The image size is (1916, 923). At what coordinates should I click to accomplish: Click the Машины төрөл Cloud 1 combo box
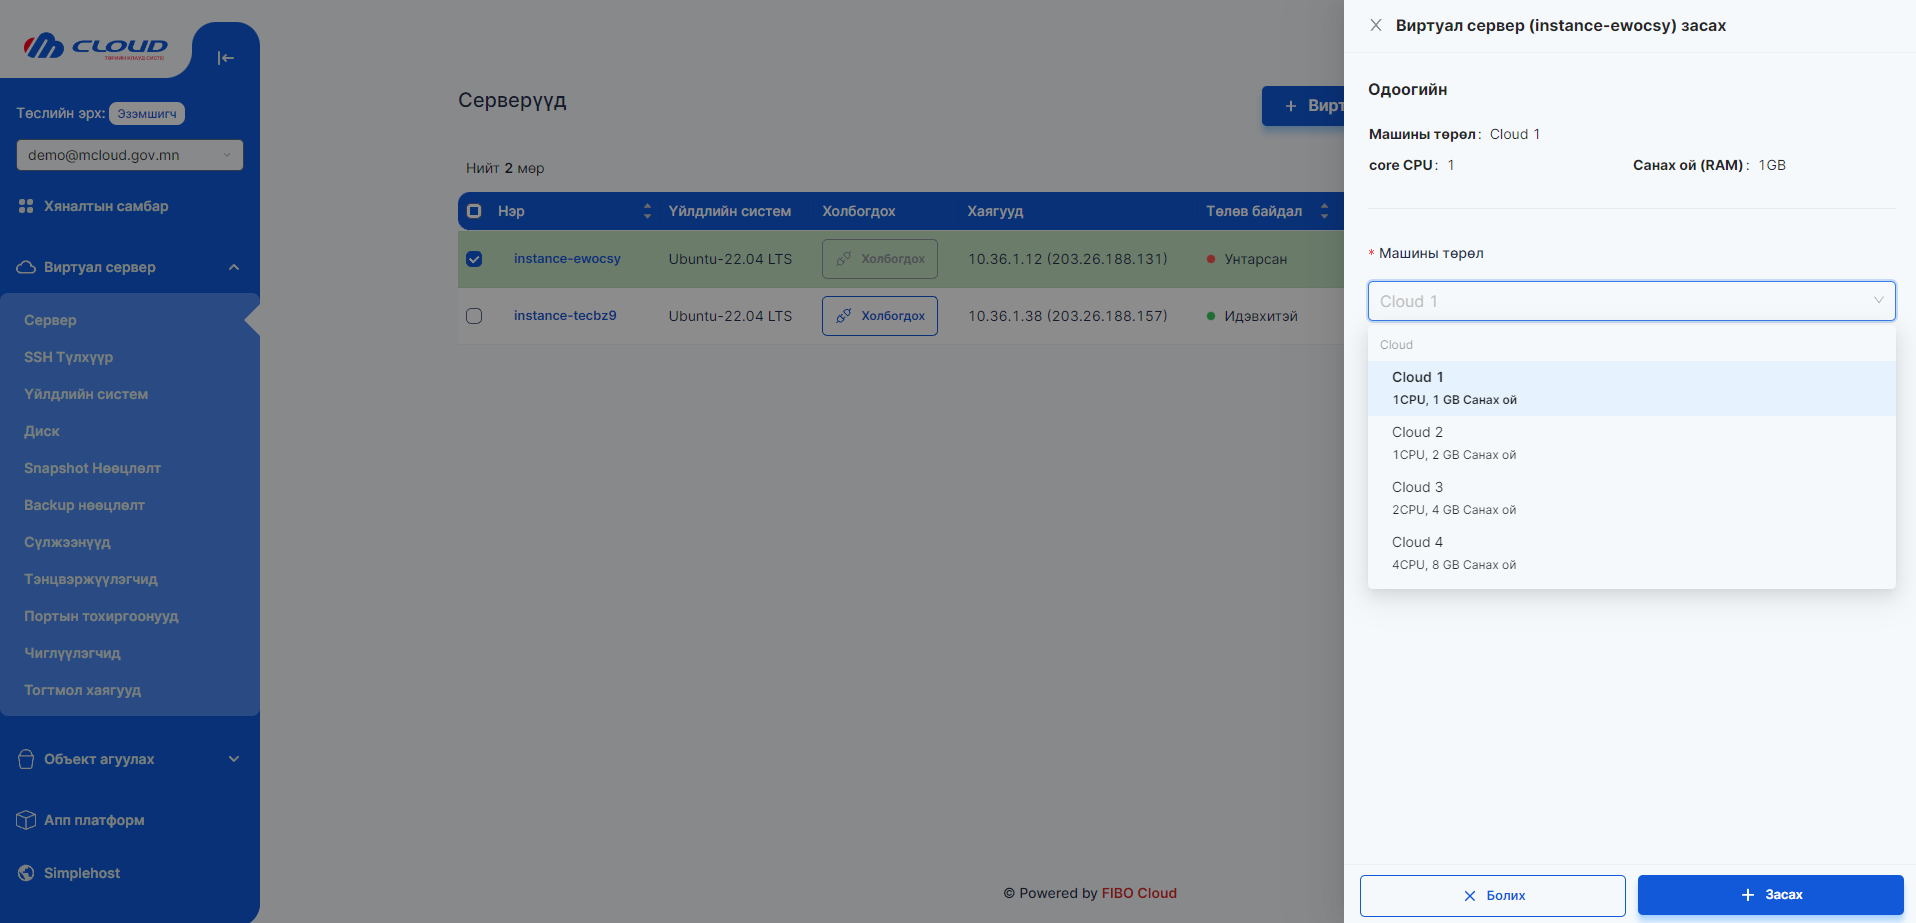(x=1630, y=301)
